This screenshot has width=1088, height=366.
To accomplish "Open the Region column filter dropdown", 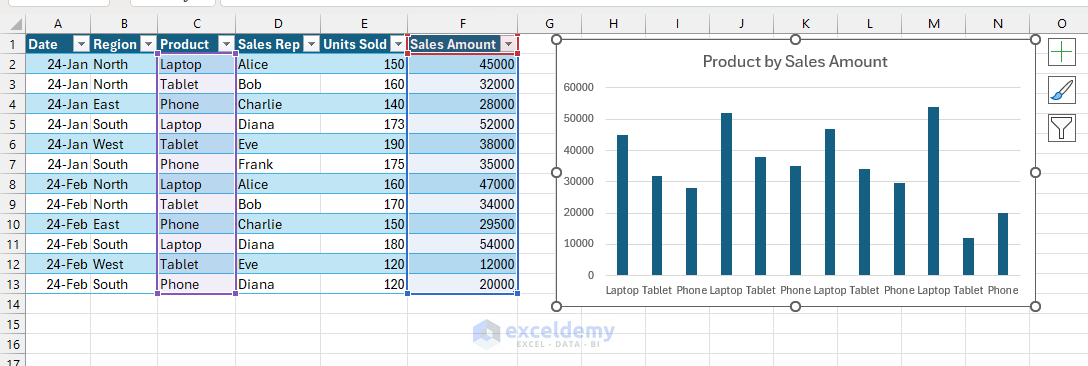I will pos(148,44).
